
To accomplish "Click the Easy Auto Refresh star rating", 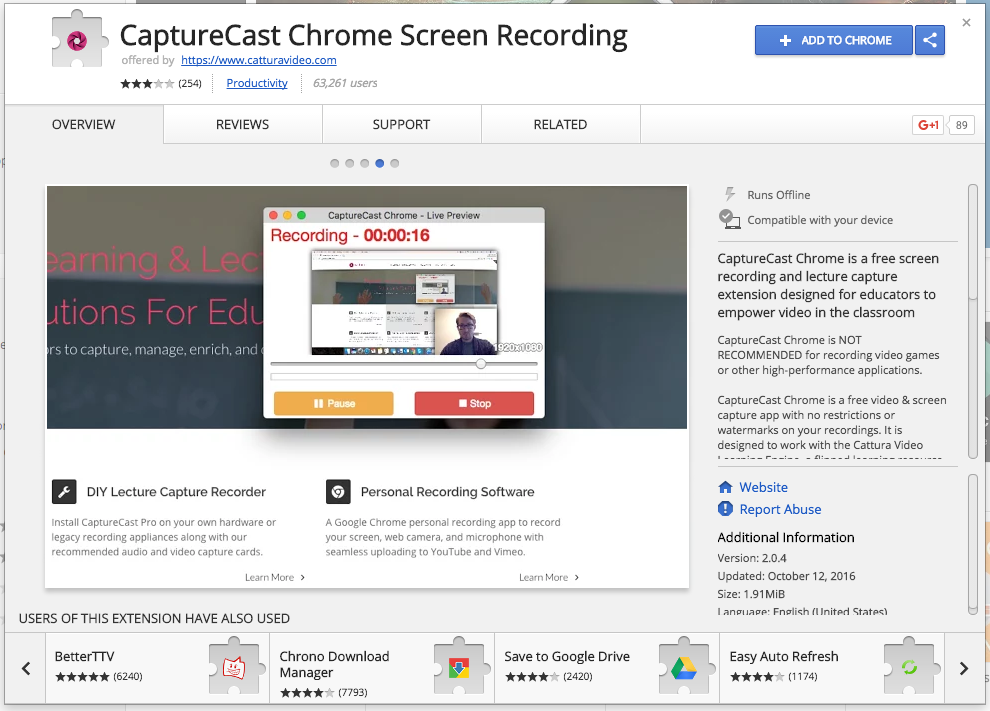I will [758, 677].
